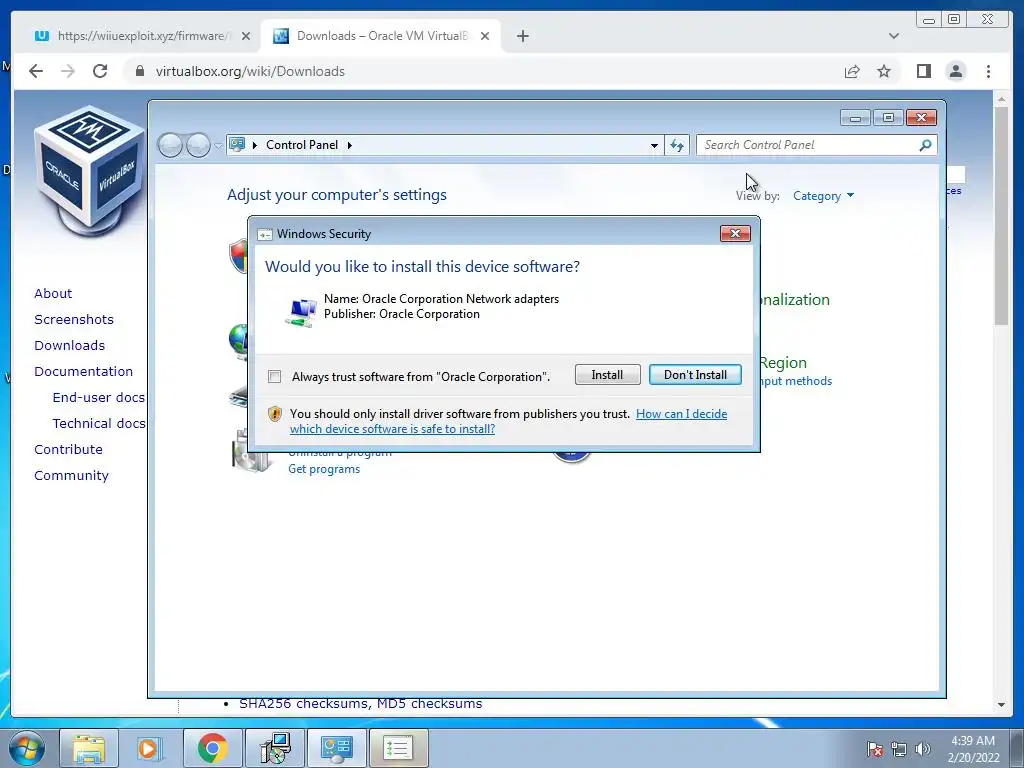This screenshot has width=1024, height=768.
Task: Click the VirtualBox cube logo
Action: 90,173
